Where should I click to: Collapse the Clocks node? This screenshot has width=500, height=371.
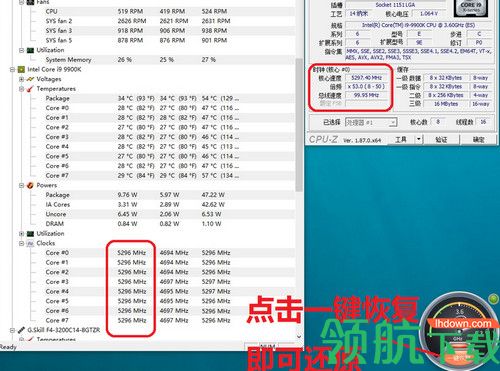click(22, 243)
